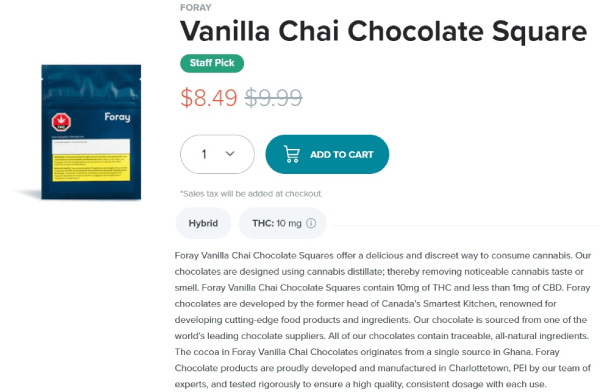Click the Foray logo on the package
This screenshot has height=392, width=600.
[x=117, y=117]
